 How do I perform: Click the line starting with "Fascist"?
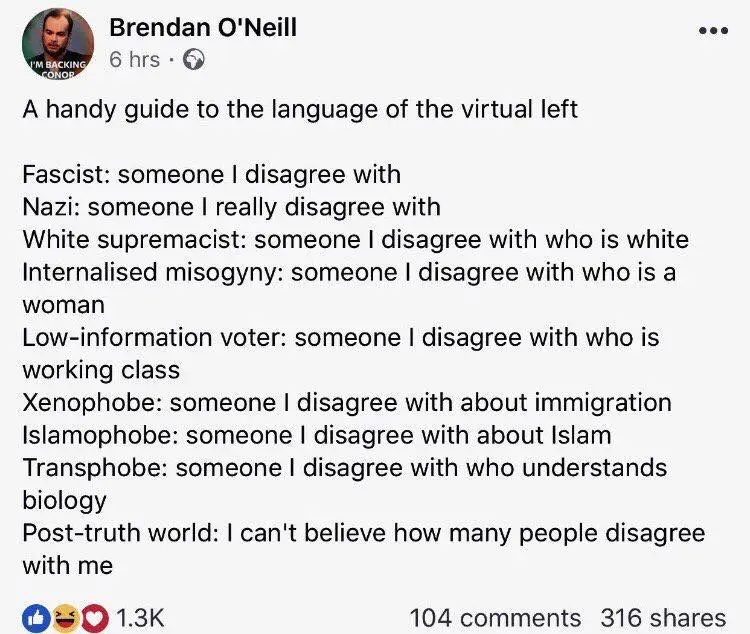211,174
